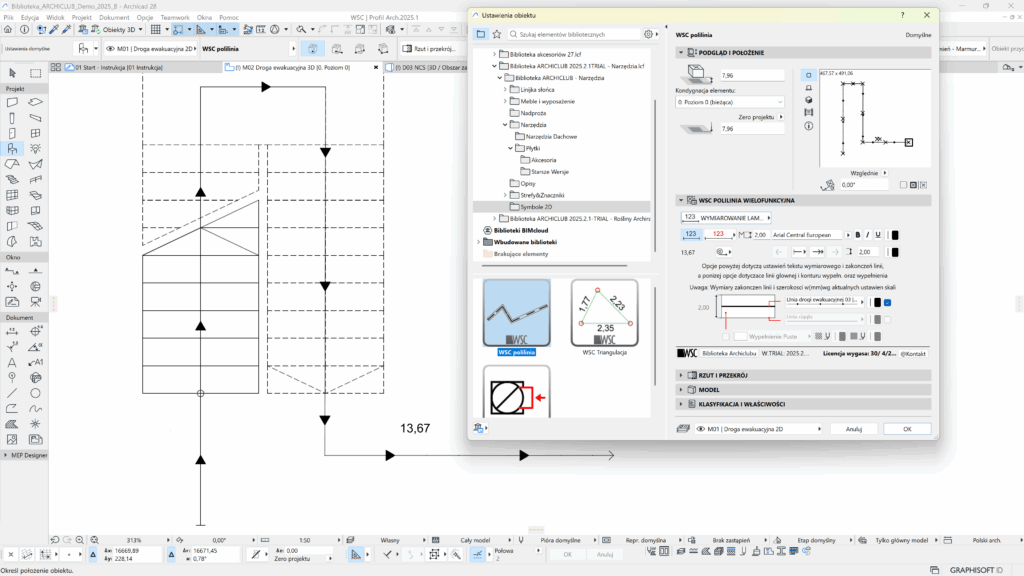Toggle underline text formatting in dialog
This screenshot has width=1024, height=576.
[877, 234]
